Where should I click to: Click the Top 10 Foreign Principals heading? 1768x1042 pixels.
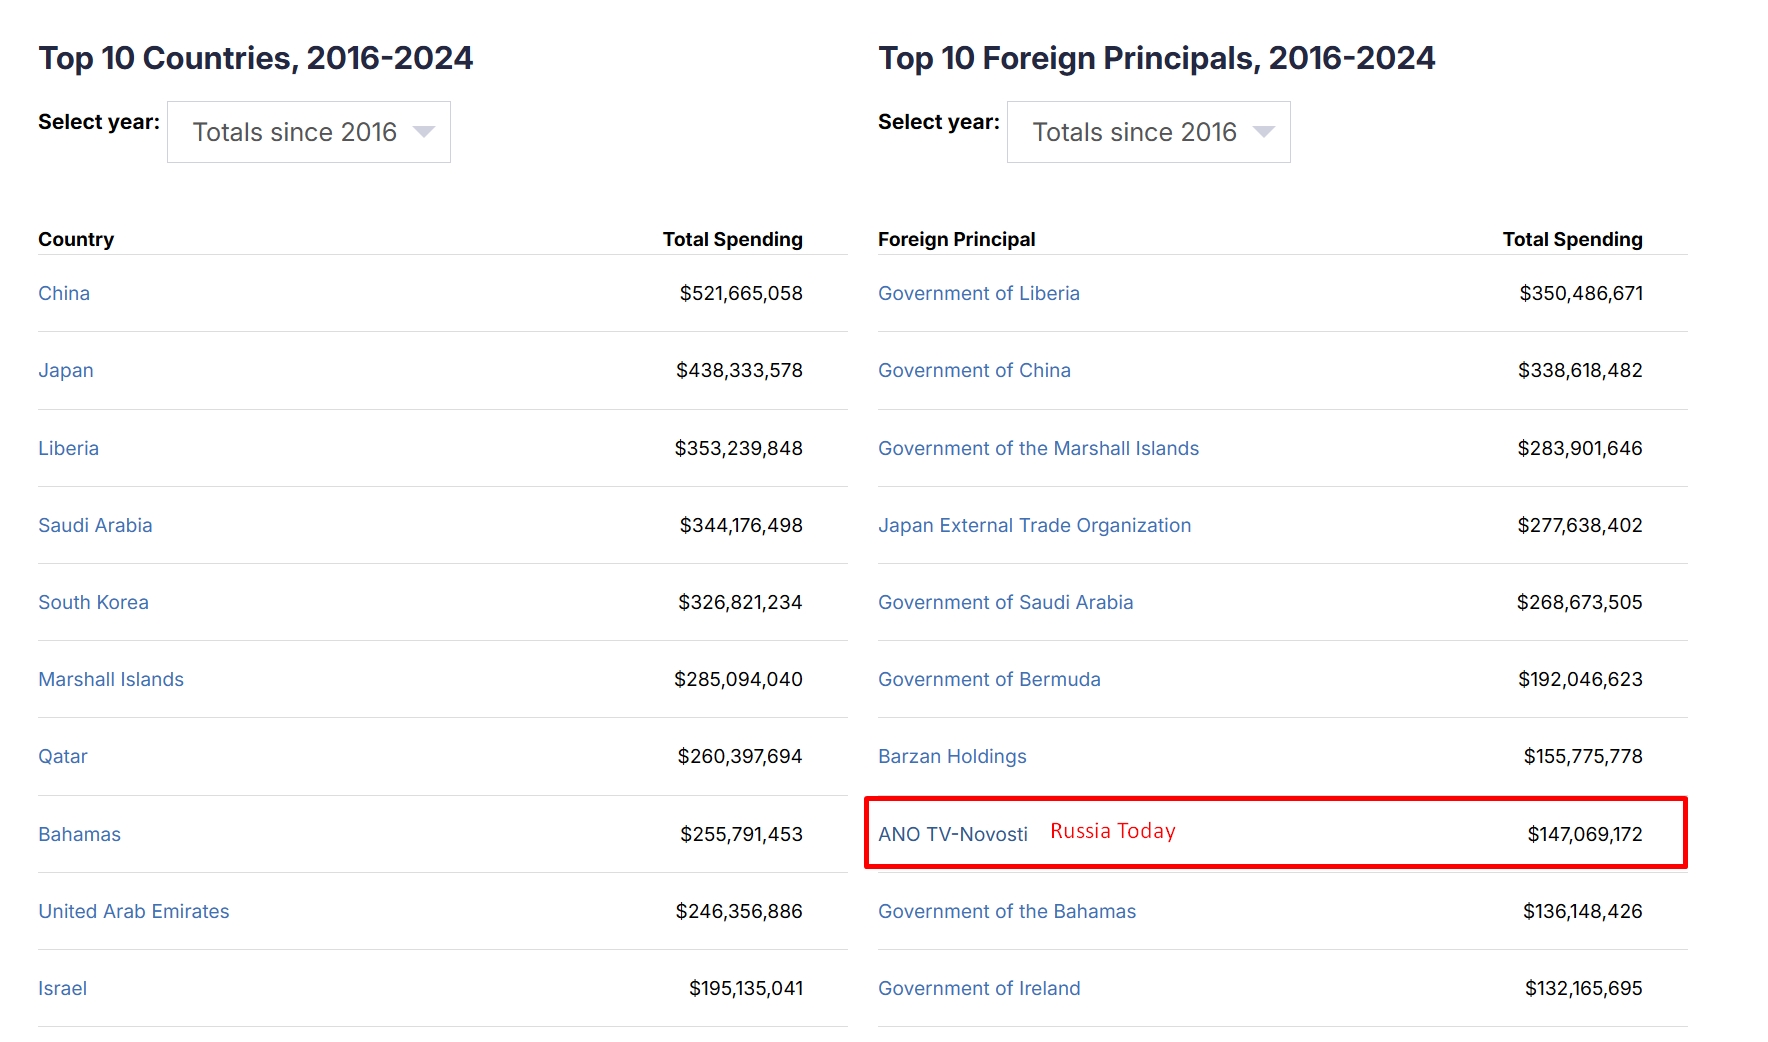tap(1157, 58)
